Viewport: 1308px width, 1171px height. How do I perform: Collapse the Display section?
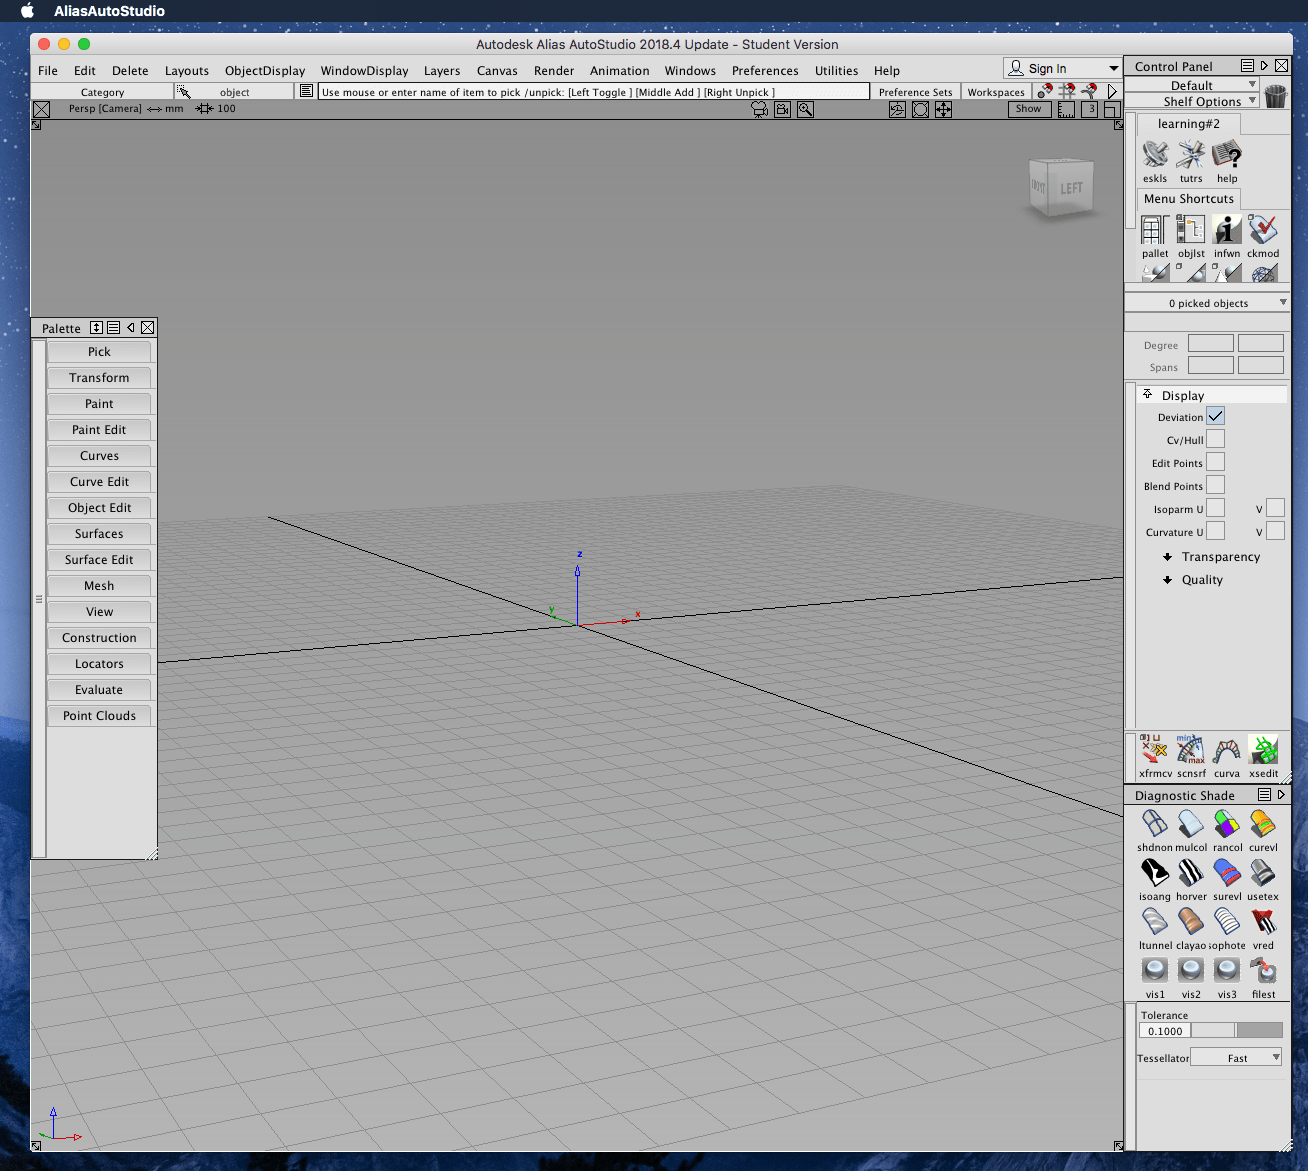click(1147, 395)
